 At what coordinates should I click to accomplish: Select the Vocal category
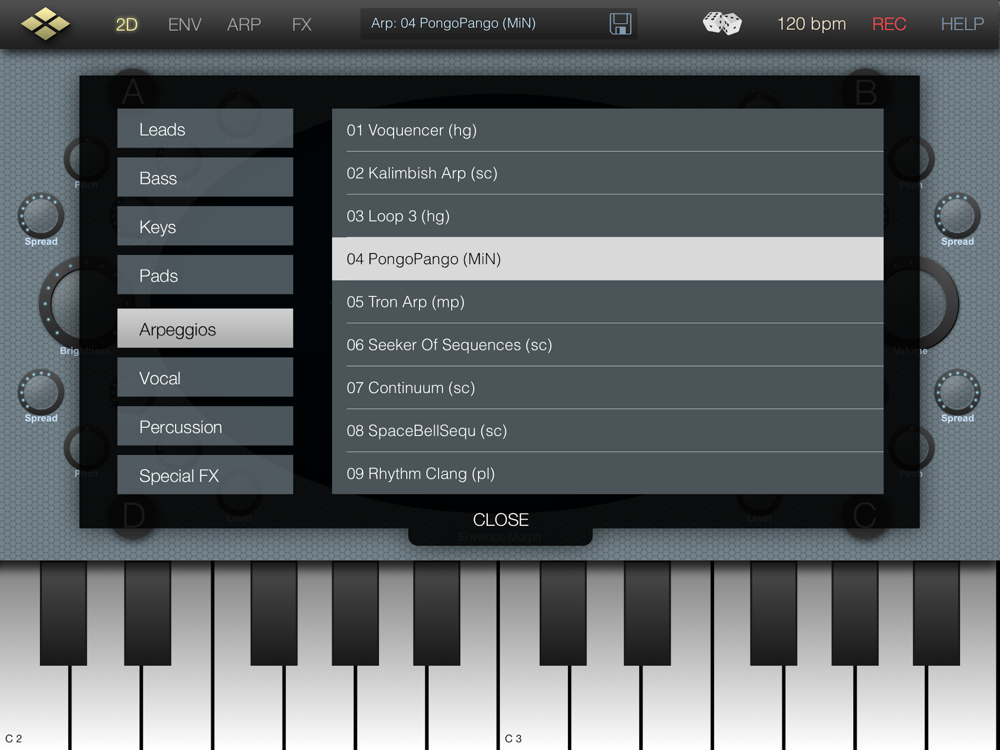(205, 378)
